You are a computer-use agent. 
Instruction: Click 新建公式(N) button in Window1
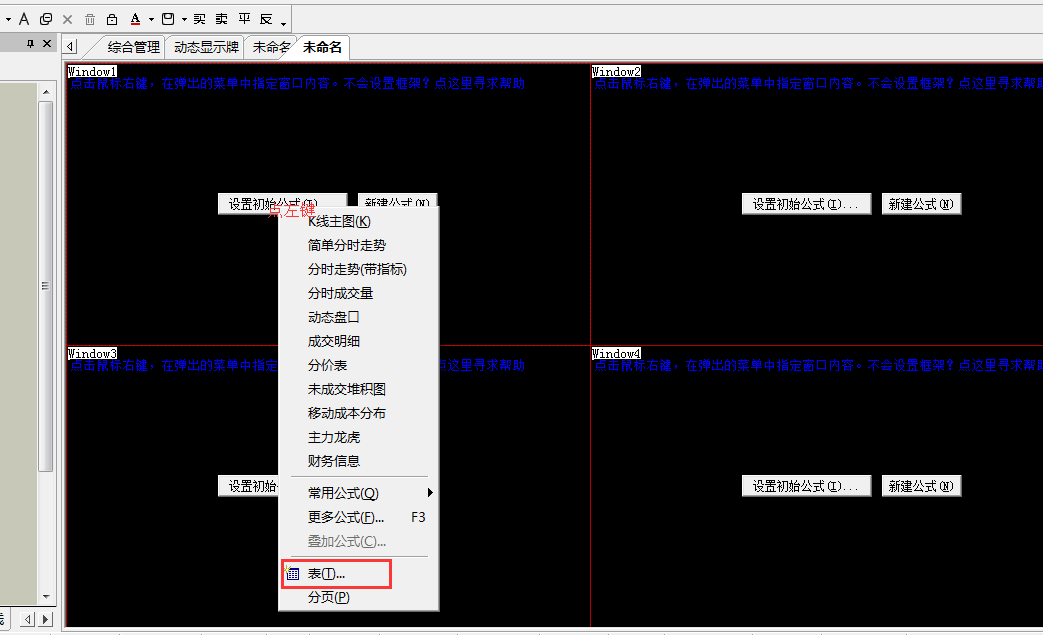tap(397, 200)
